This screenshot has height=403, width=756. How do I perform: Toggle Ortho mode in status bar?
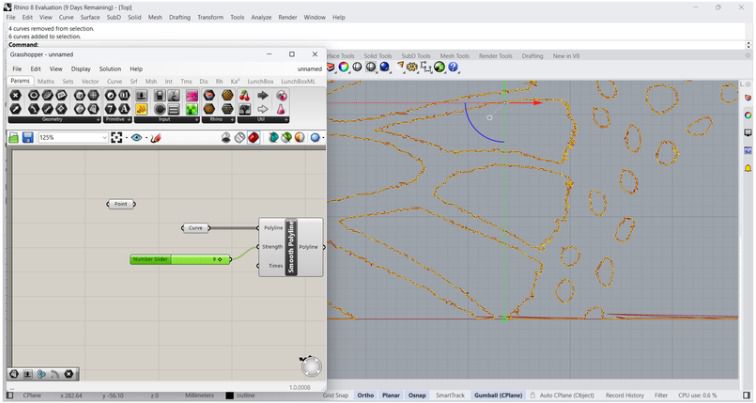click(x=366, y=395)
